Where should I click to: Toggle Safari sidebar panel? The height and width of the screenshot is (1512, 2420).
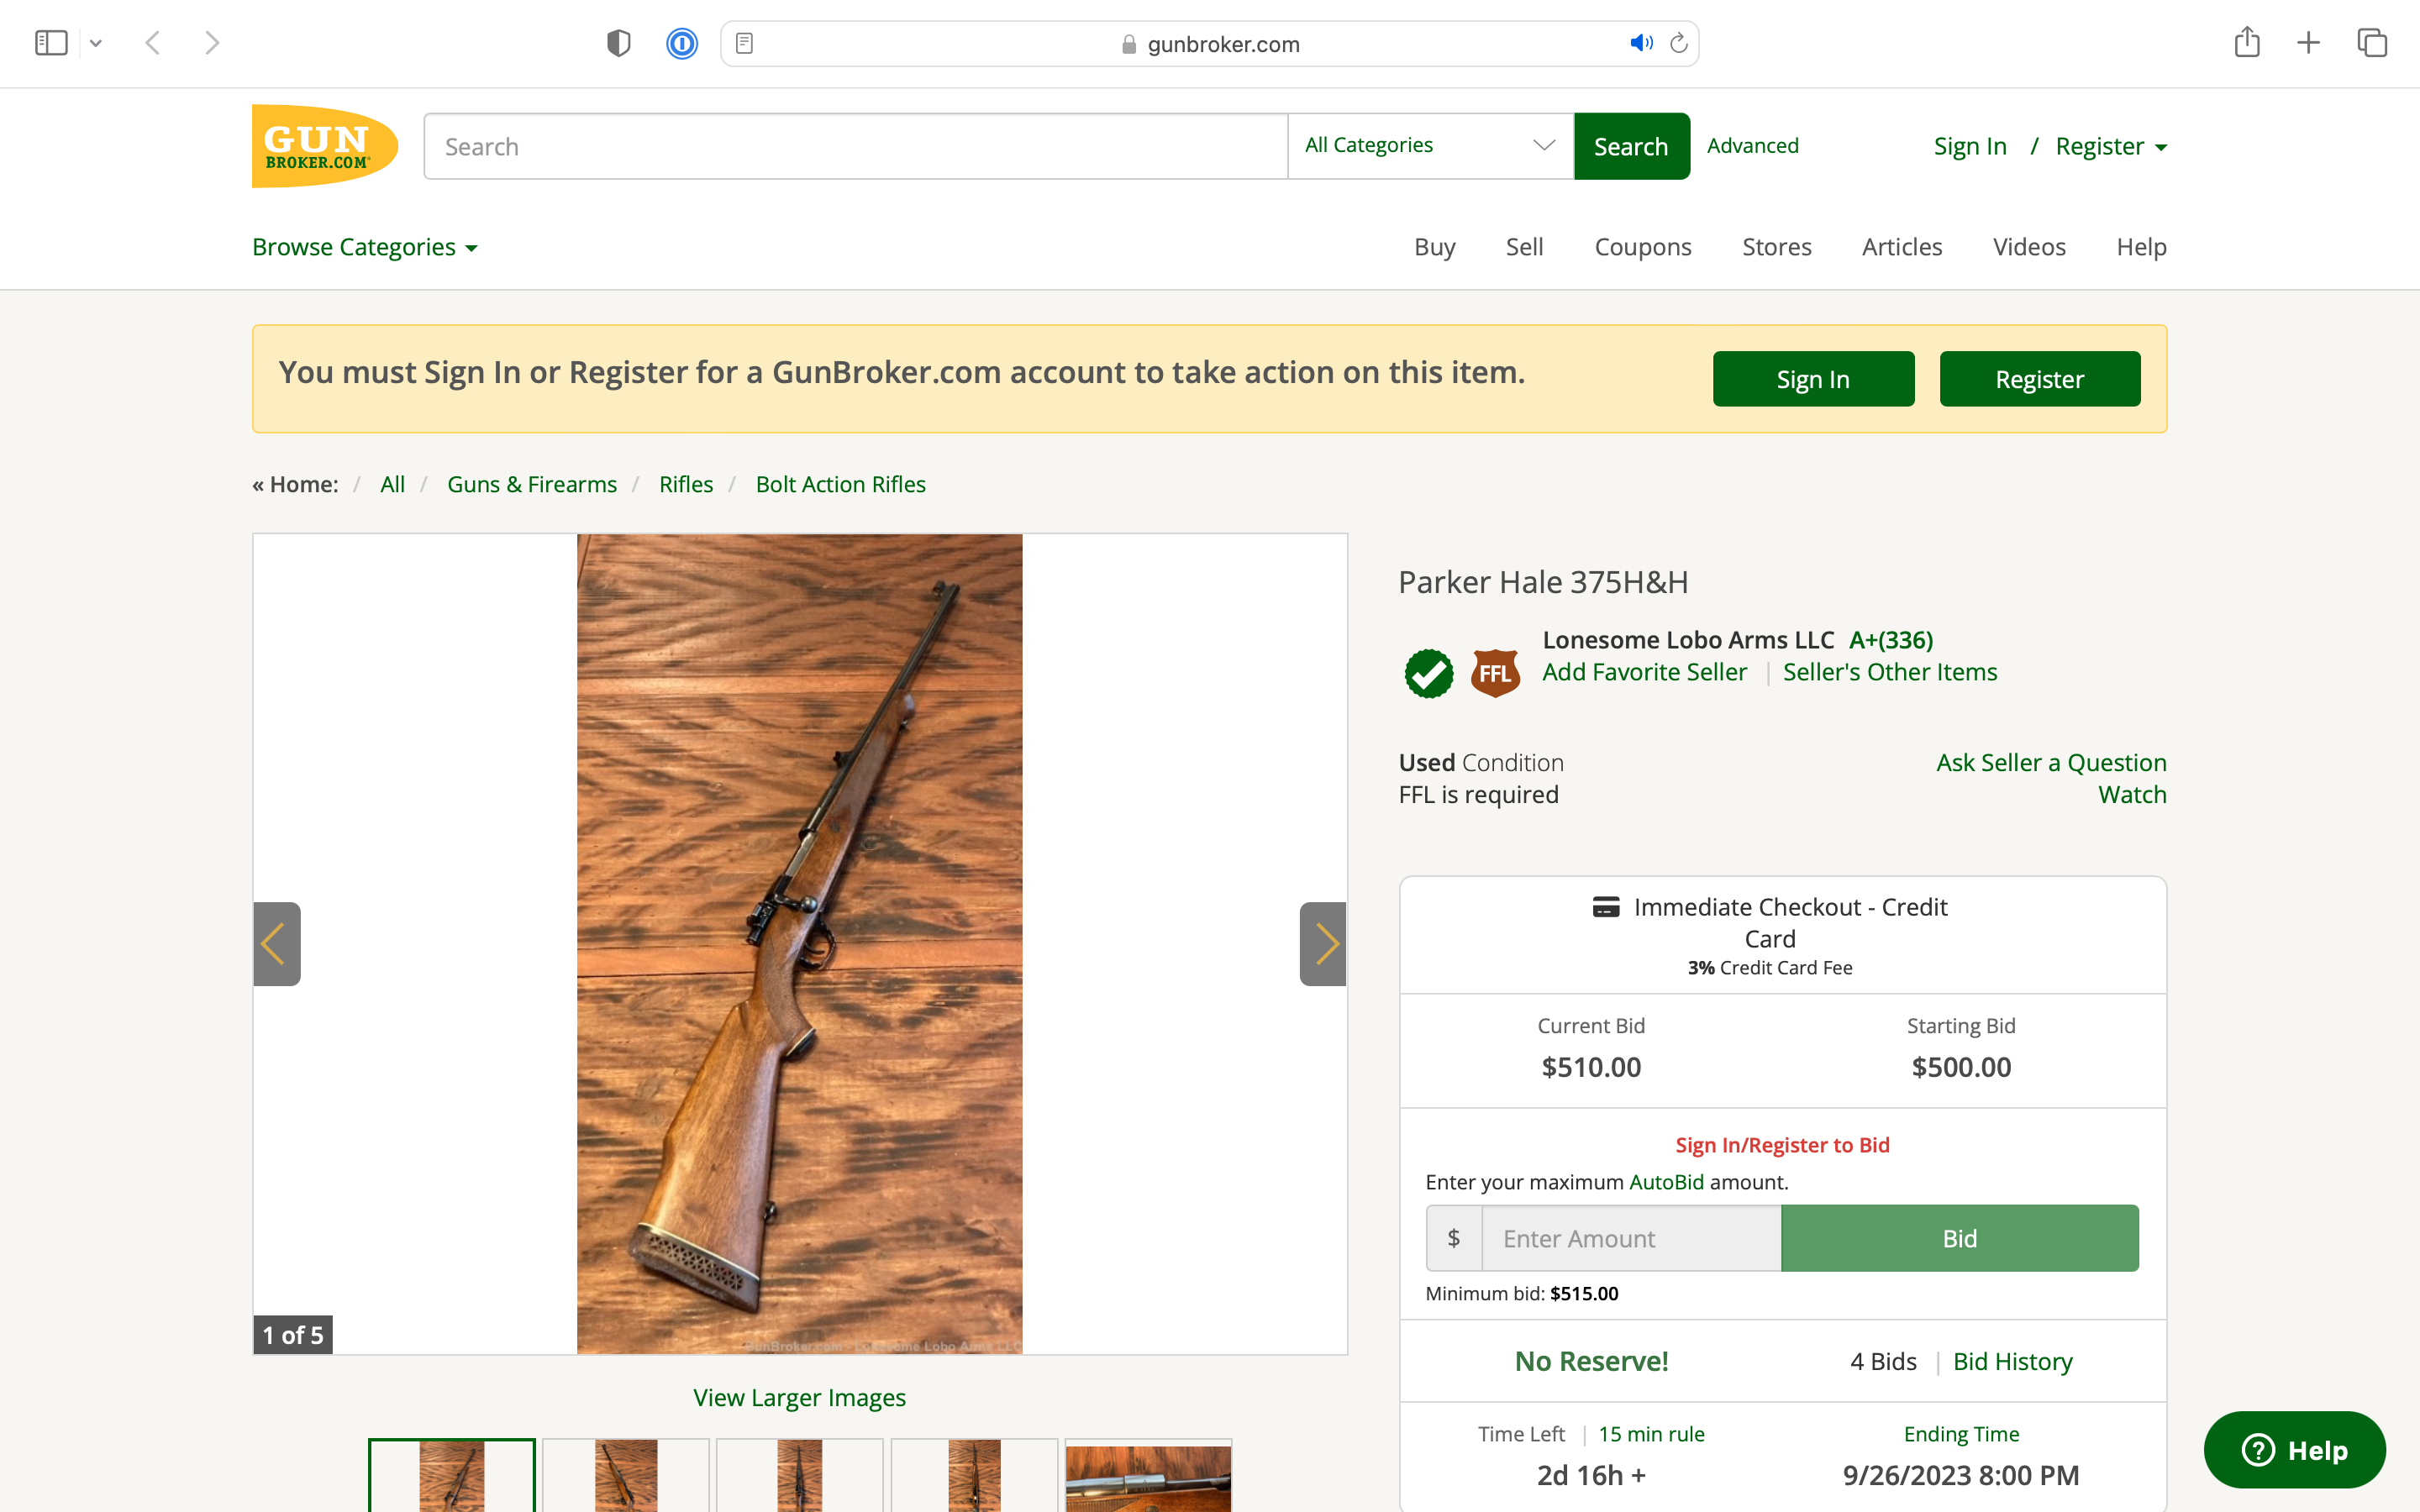[51, 43]
